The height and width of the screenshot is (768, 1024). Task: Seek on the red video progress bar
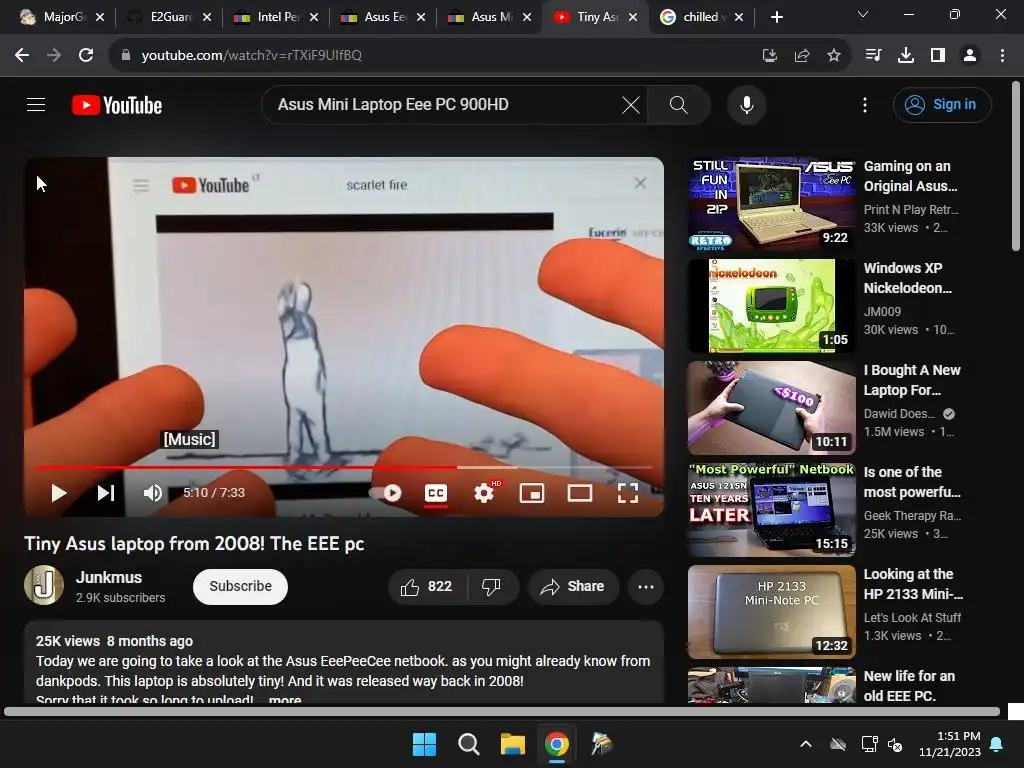coord(345,468)
